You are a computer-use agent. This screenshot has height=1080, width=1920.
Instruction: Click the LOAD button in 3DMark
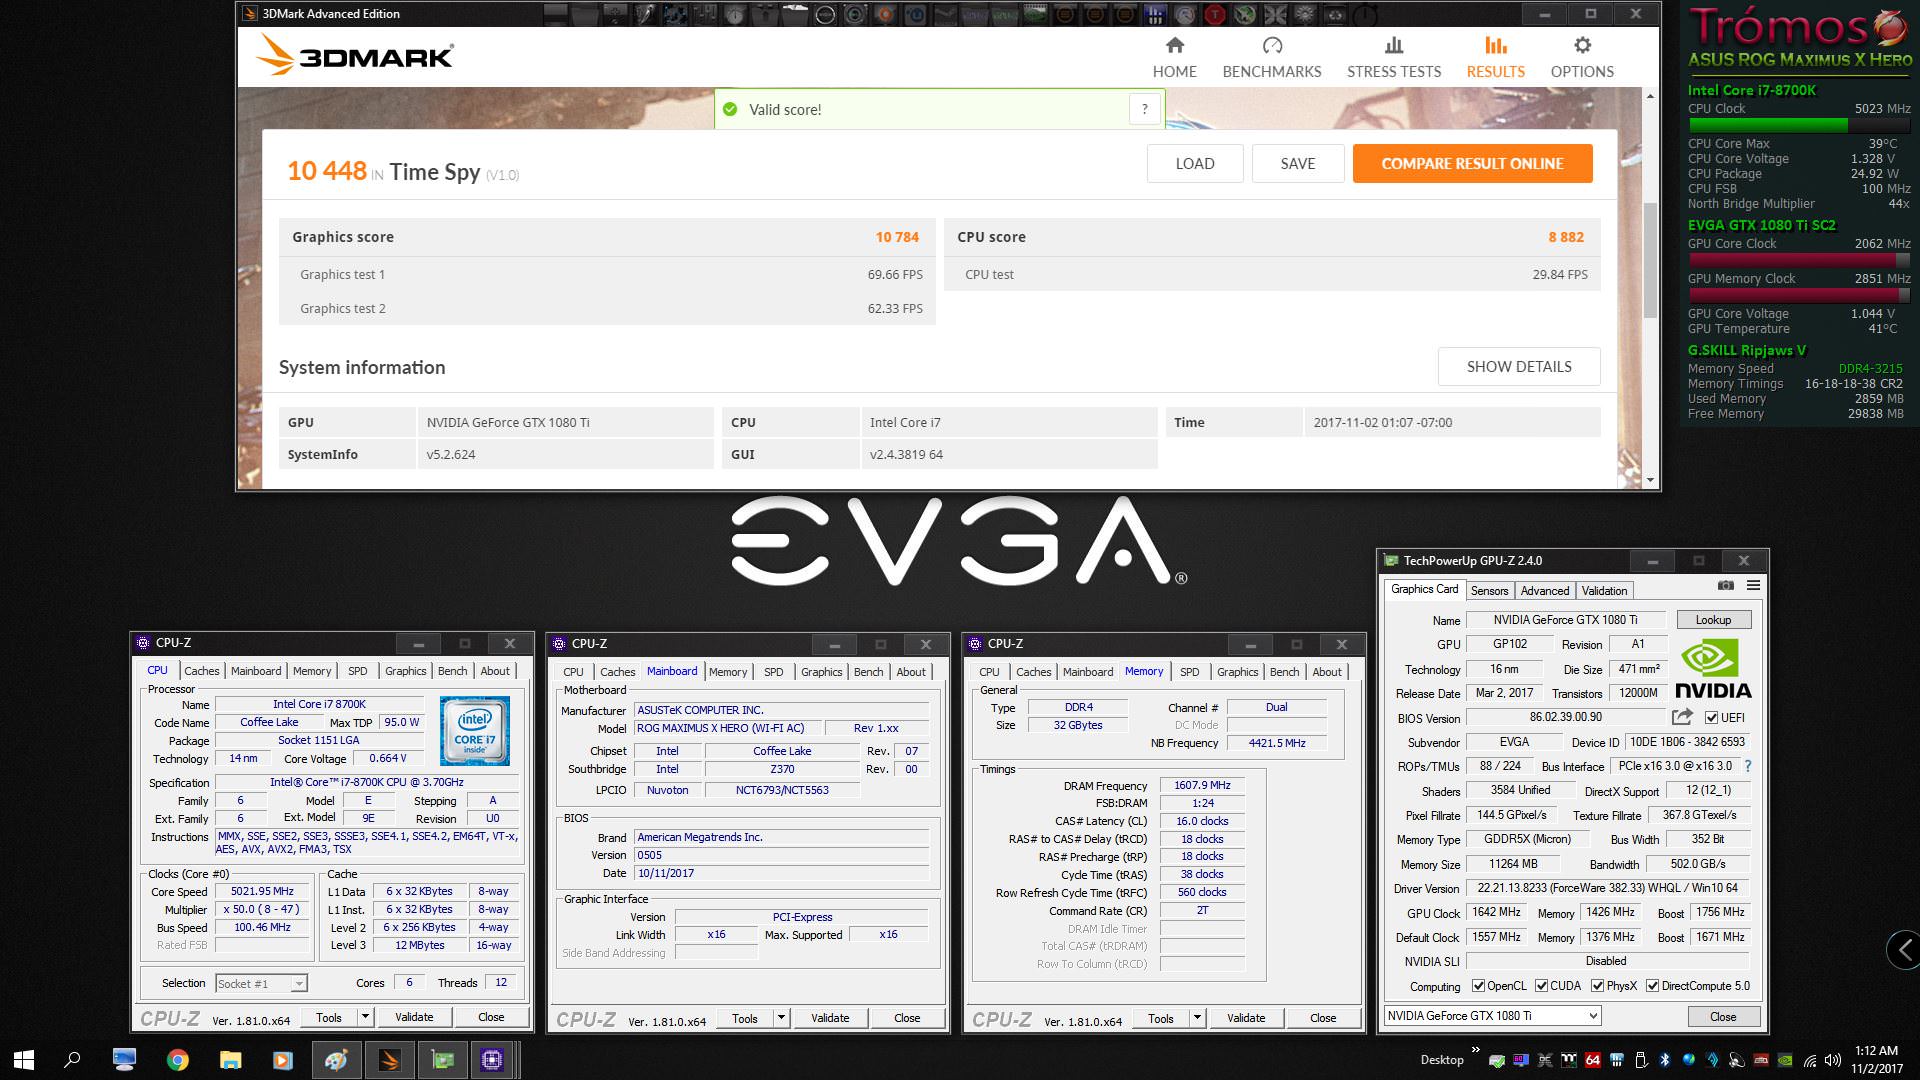(x=1195, y=164)
